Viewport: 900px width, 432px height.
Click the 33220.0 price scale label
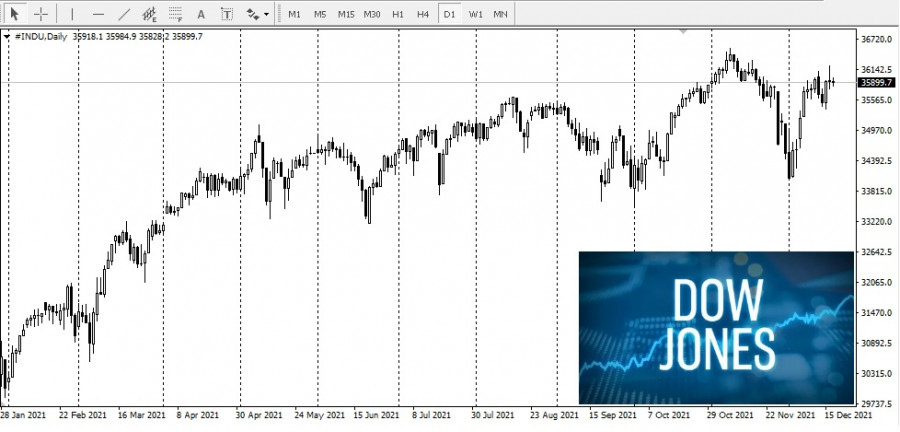(877, 221)
